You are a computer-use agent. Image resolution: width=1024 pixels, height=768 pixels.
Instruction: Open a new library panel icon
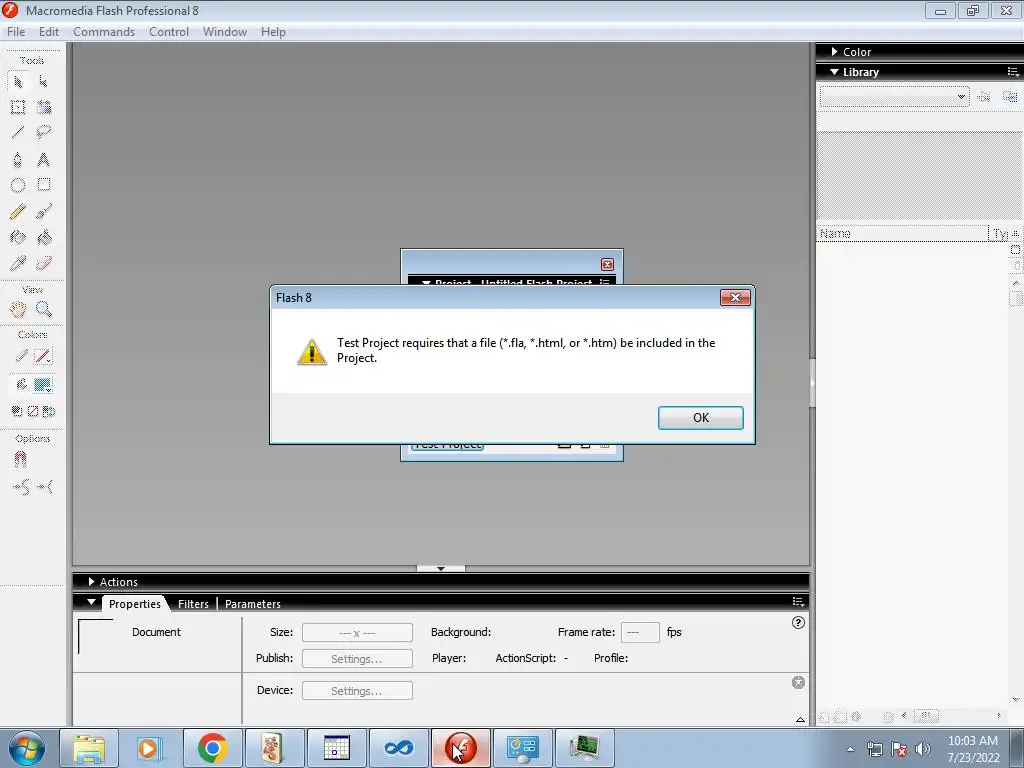click(x=1010, y=97)
